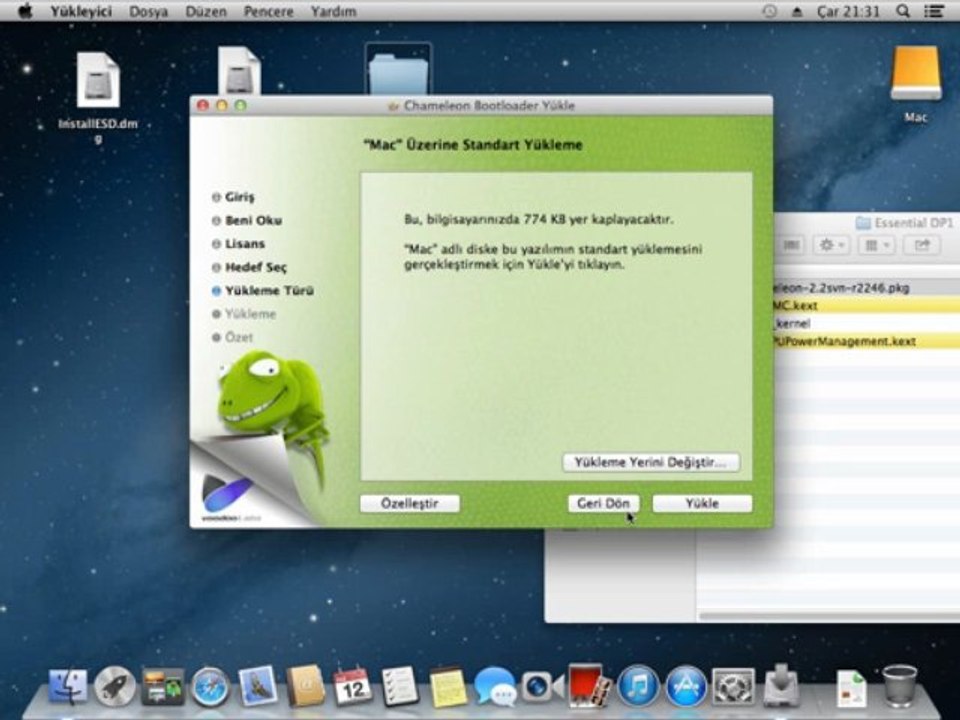Click eject icon in menu bar

coord(797,11)
